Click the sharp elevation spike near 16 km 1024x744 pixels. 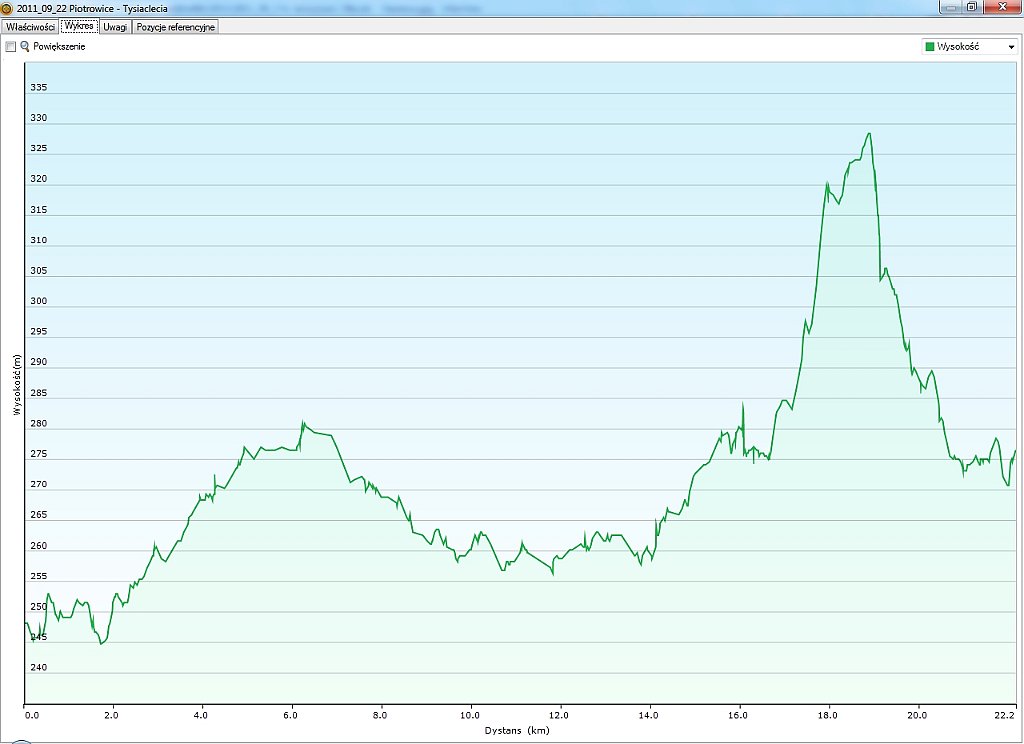pyautogui.click(x=743, y=403)
